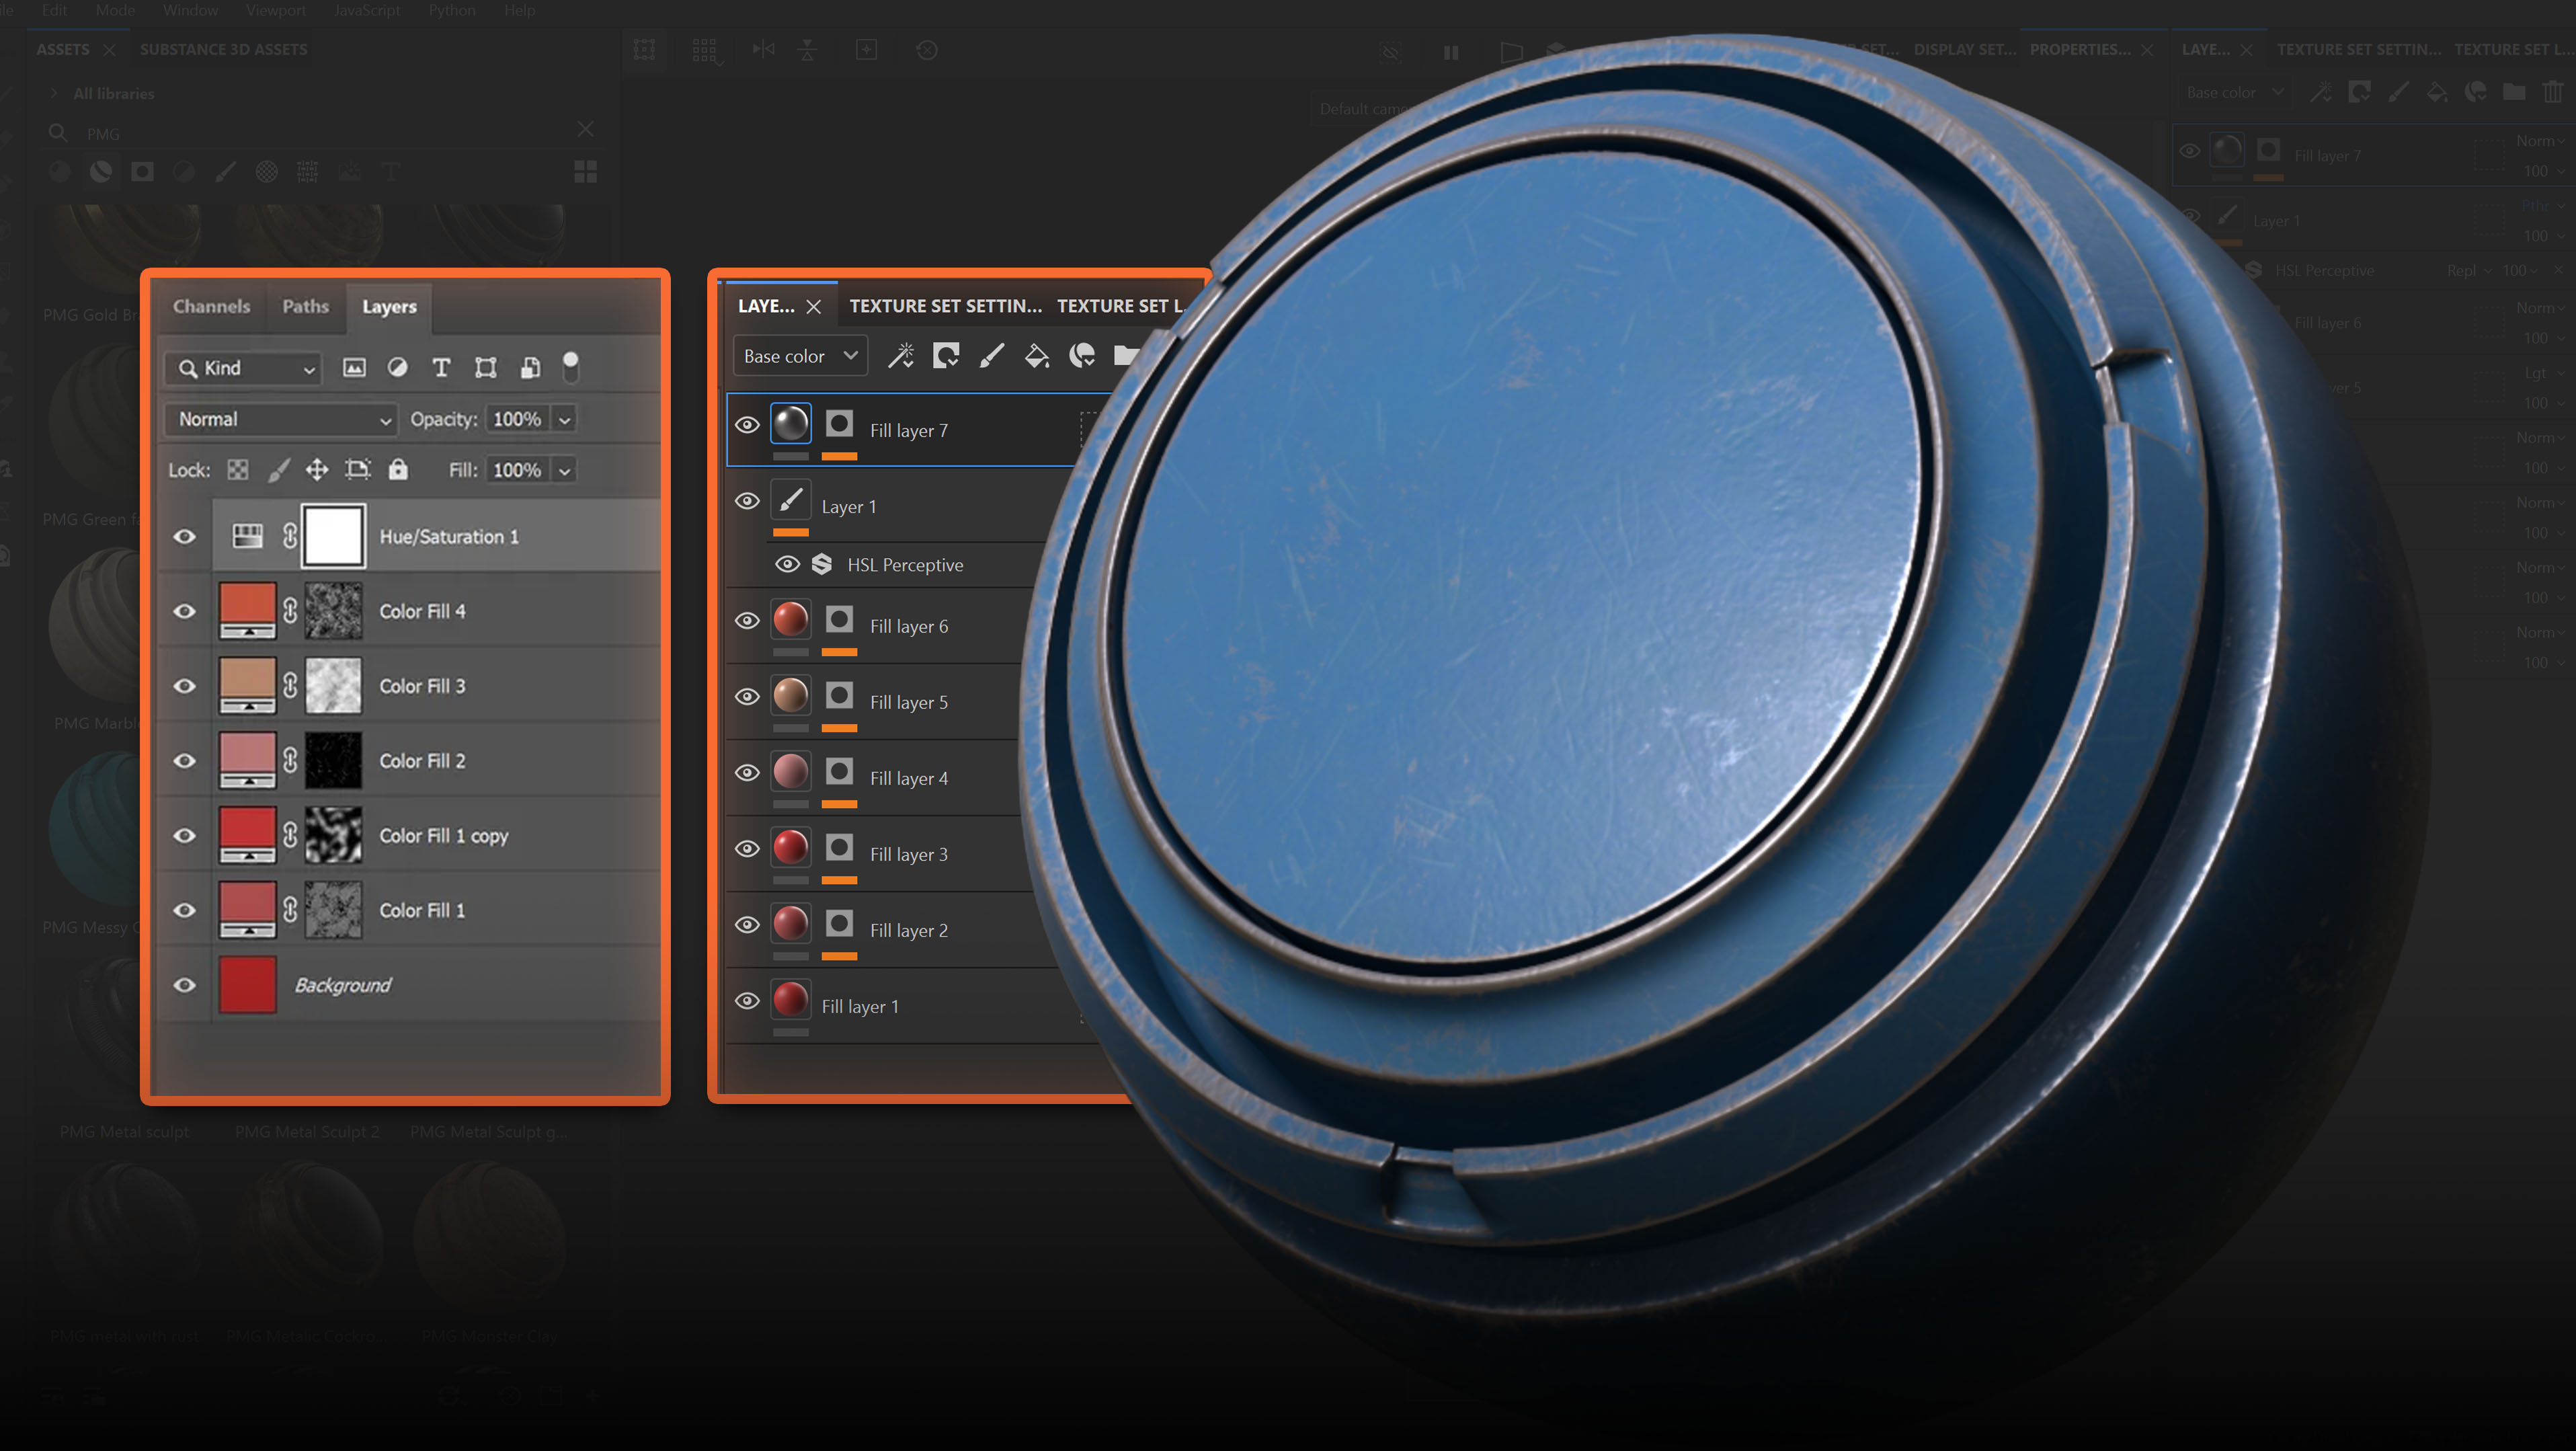Click the add paint layer brush icon

coord(991,356)
